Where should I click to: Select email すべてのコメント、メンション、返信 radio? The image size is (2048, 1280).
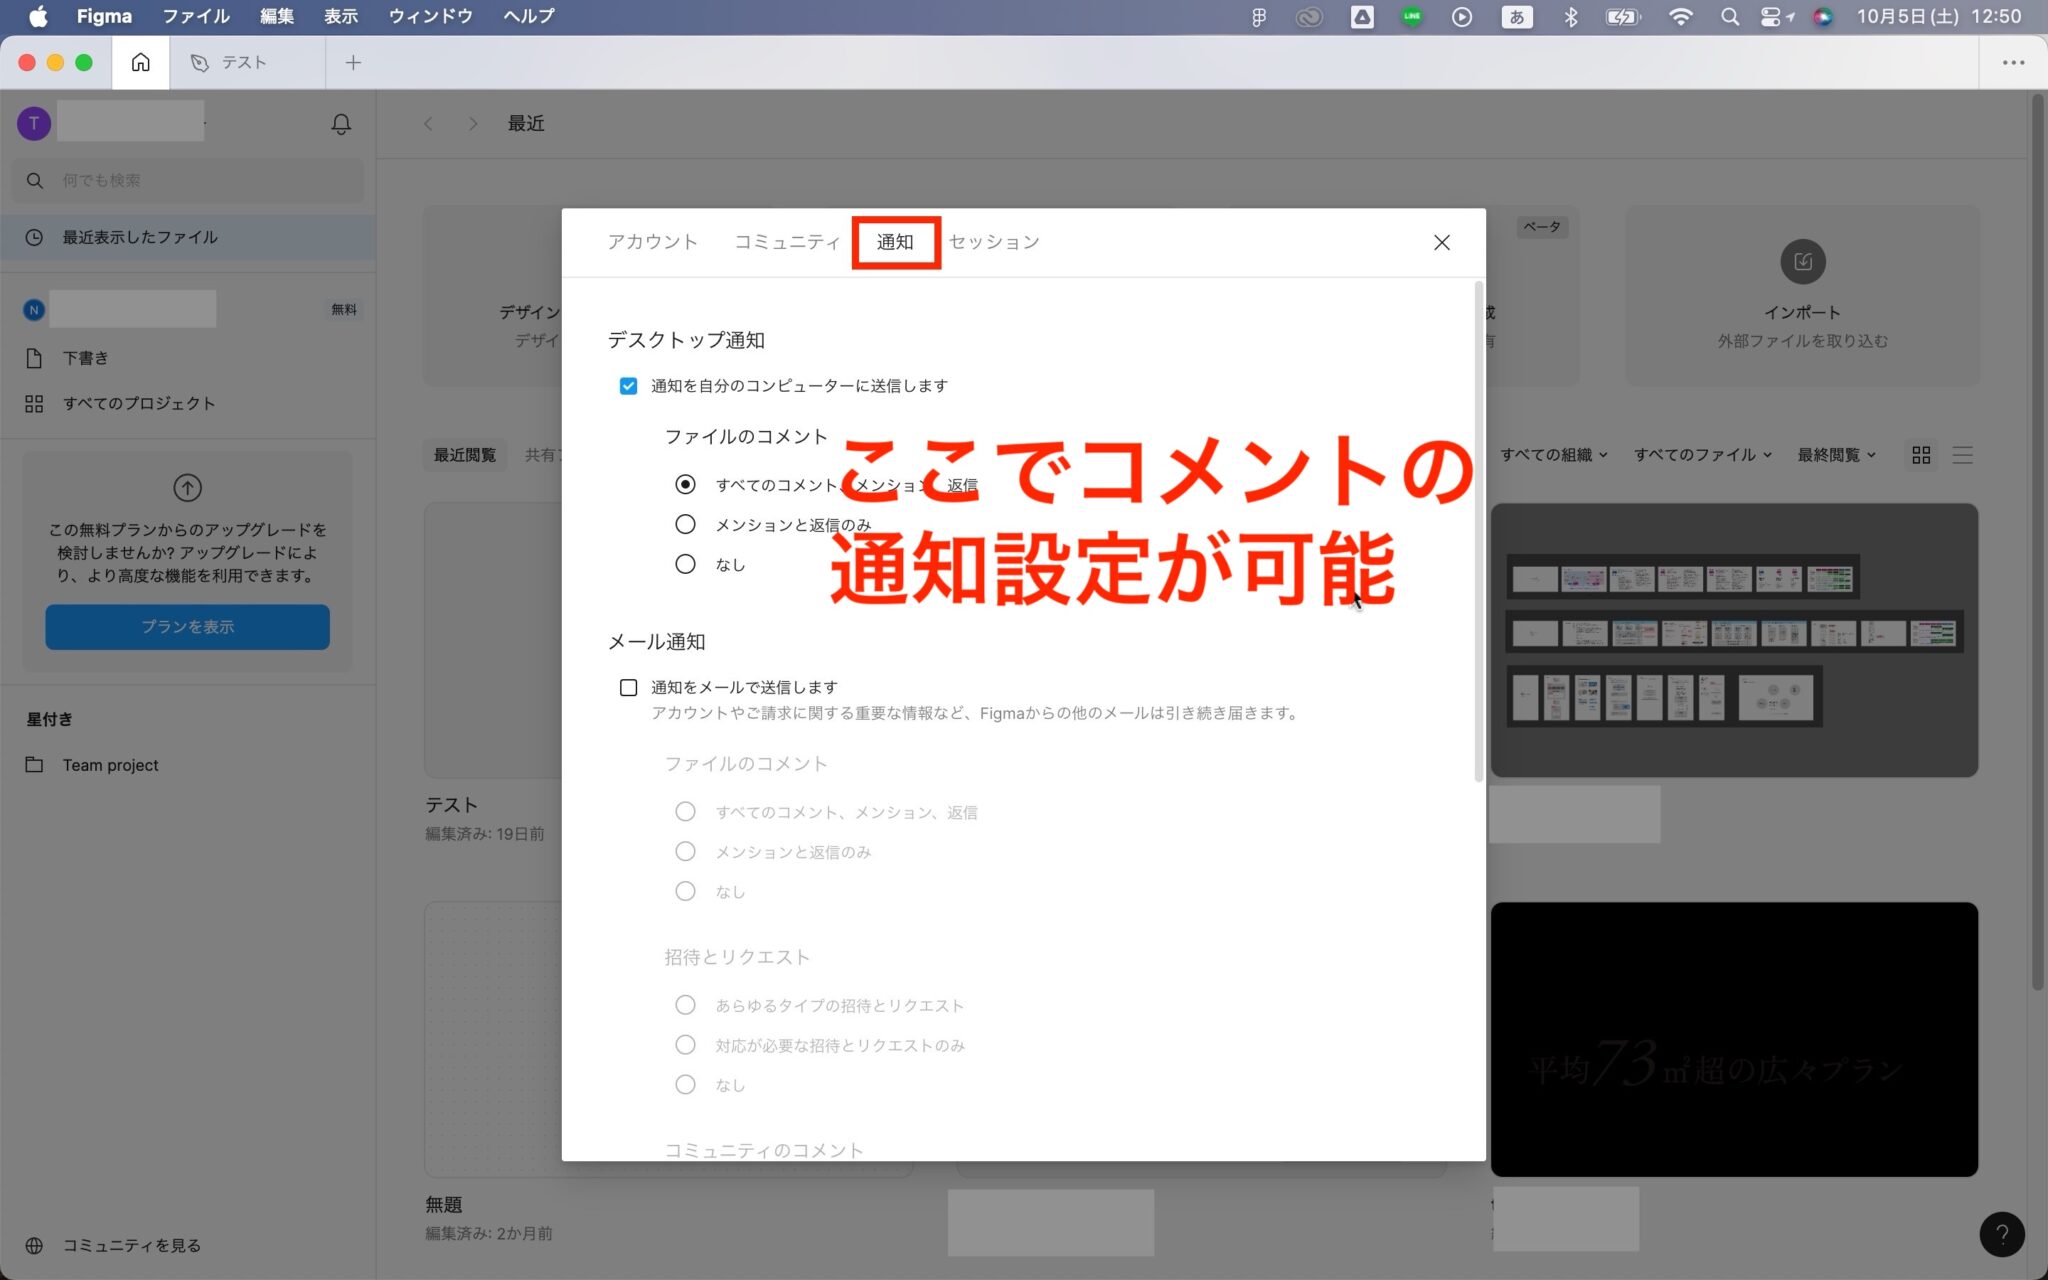[x=685, y=812]
